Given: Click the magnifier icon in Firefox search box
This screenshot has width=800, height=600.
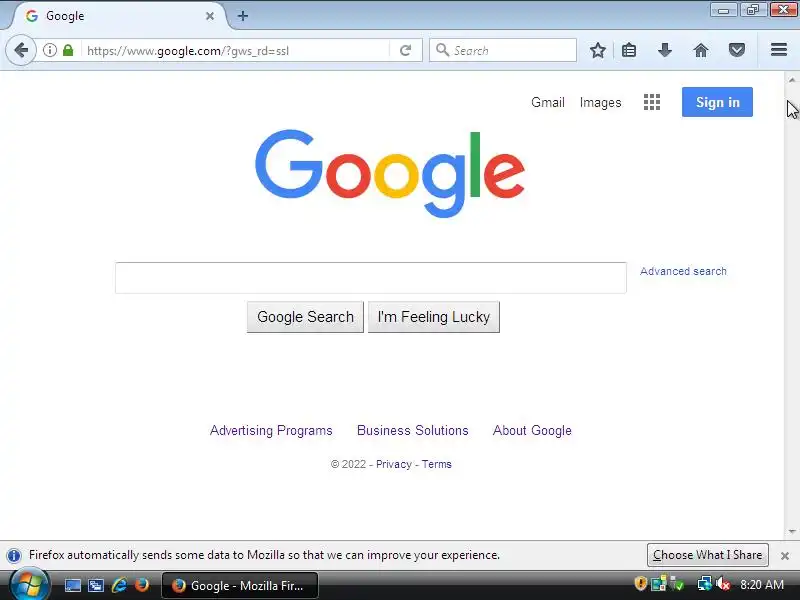Looking at the screenshot, I should tap(442, 50).
